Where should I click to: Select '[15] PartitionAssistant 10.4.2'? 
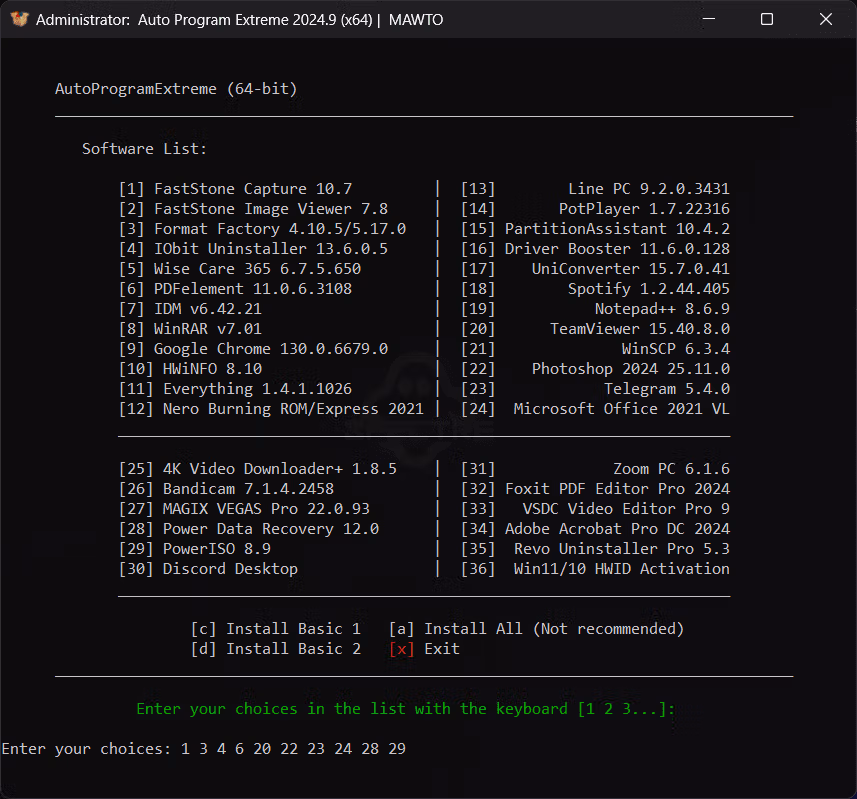pyautogui.click(x=595, y=228)
